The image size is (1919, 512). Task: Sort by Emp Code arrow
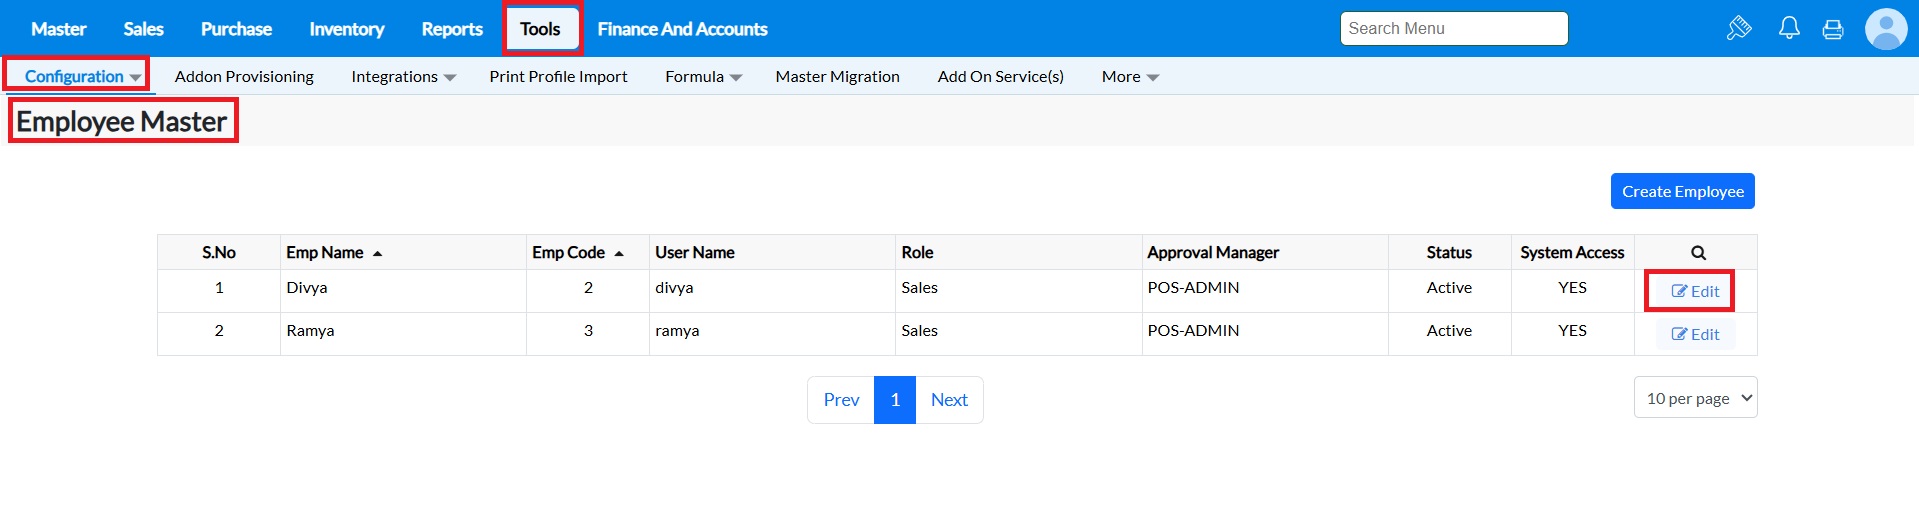[619, 254]
